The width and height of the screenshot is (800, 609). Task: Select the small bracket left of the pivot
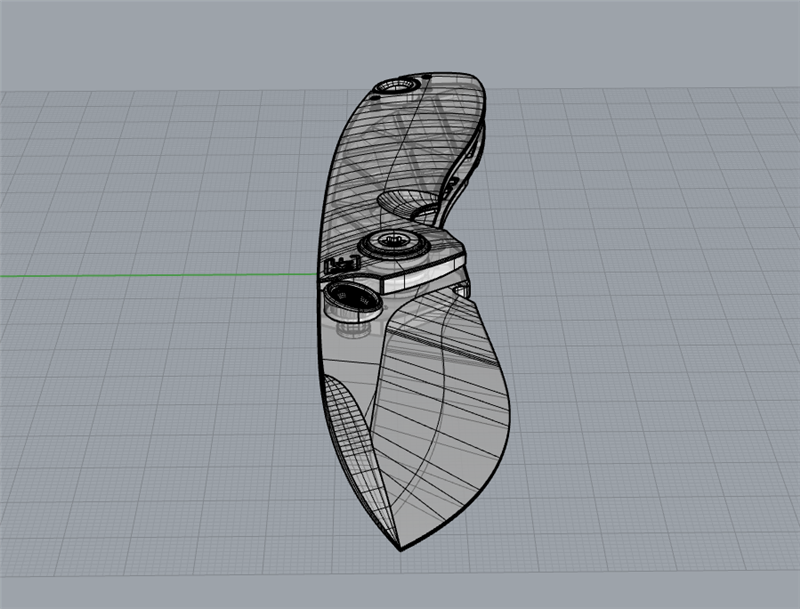pyautogui.click(x=340, y=265)
